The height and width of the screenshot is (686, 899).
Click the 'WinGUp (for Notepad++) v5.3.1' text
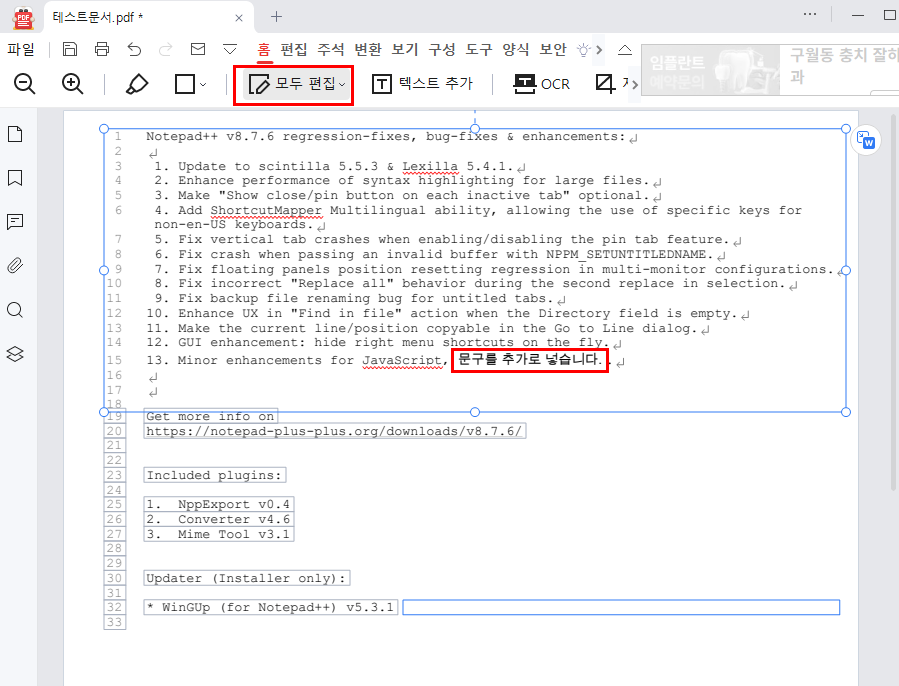coord(271,607)
